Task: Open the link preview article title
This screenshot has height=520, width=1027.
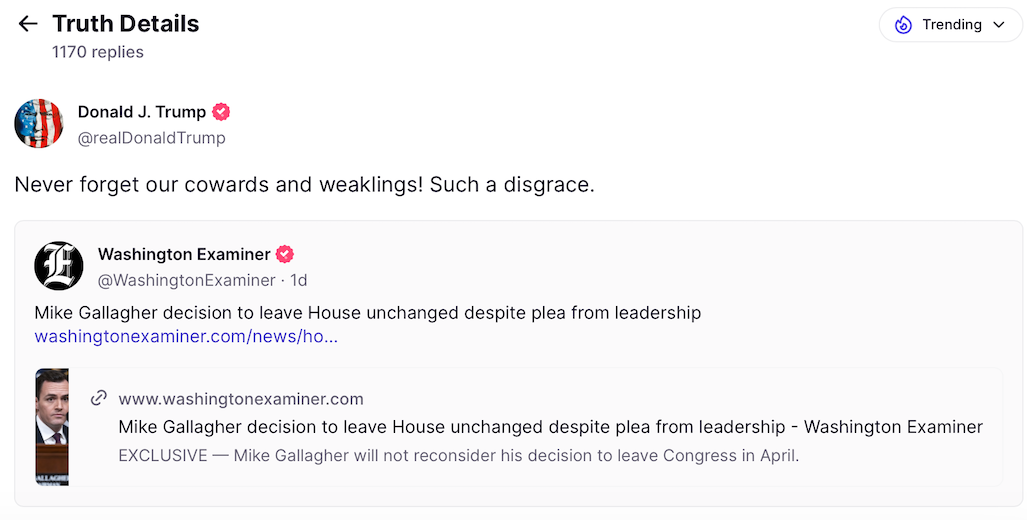Action: (550, 427)
